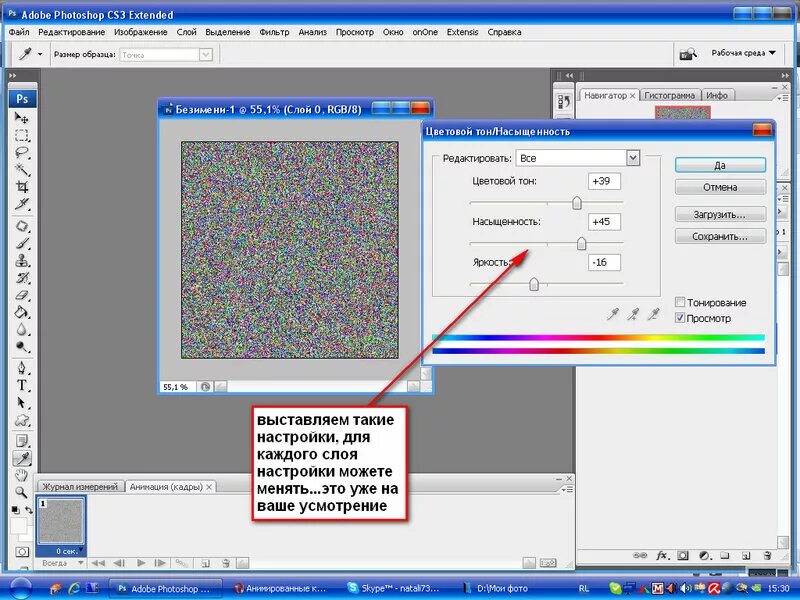Select the Eyedropper tool in toolbox
Image resolution: width=800 pixels, height=600 pixels.
tap(21, 458)
